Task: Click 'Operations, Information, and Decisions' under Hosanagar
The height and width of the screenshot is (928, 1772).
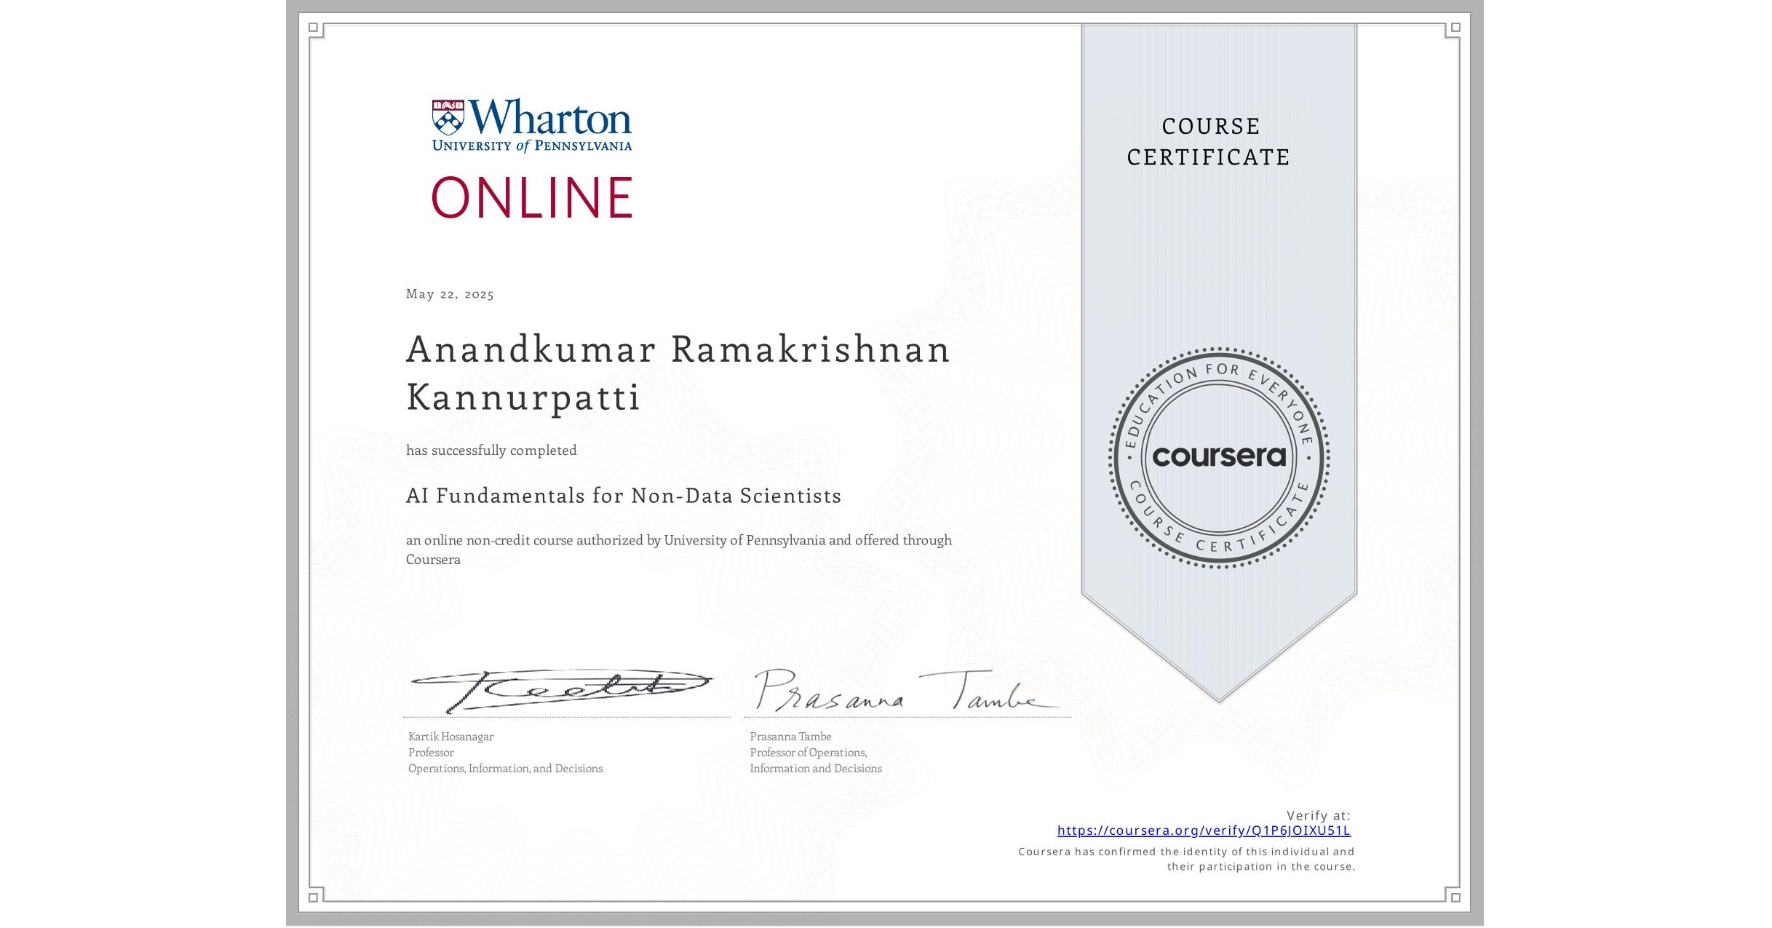Action: click(505, 769)
